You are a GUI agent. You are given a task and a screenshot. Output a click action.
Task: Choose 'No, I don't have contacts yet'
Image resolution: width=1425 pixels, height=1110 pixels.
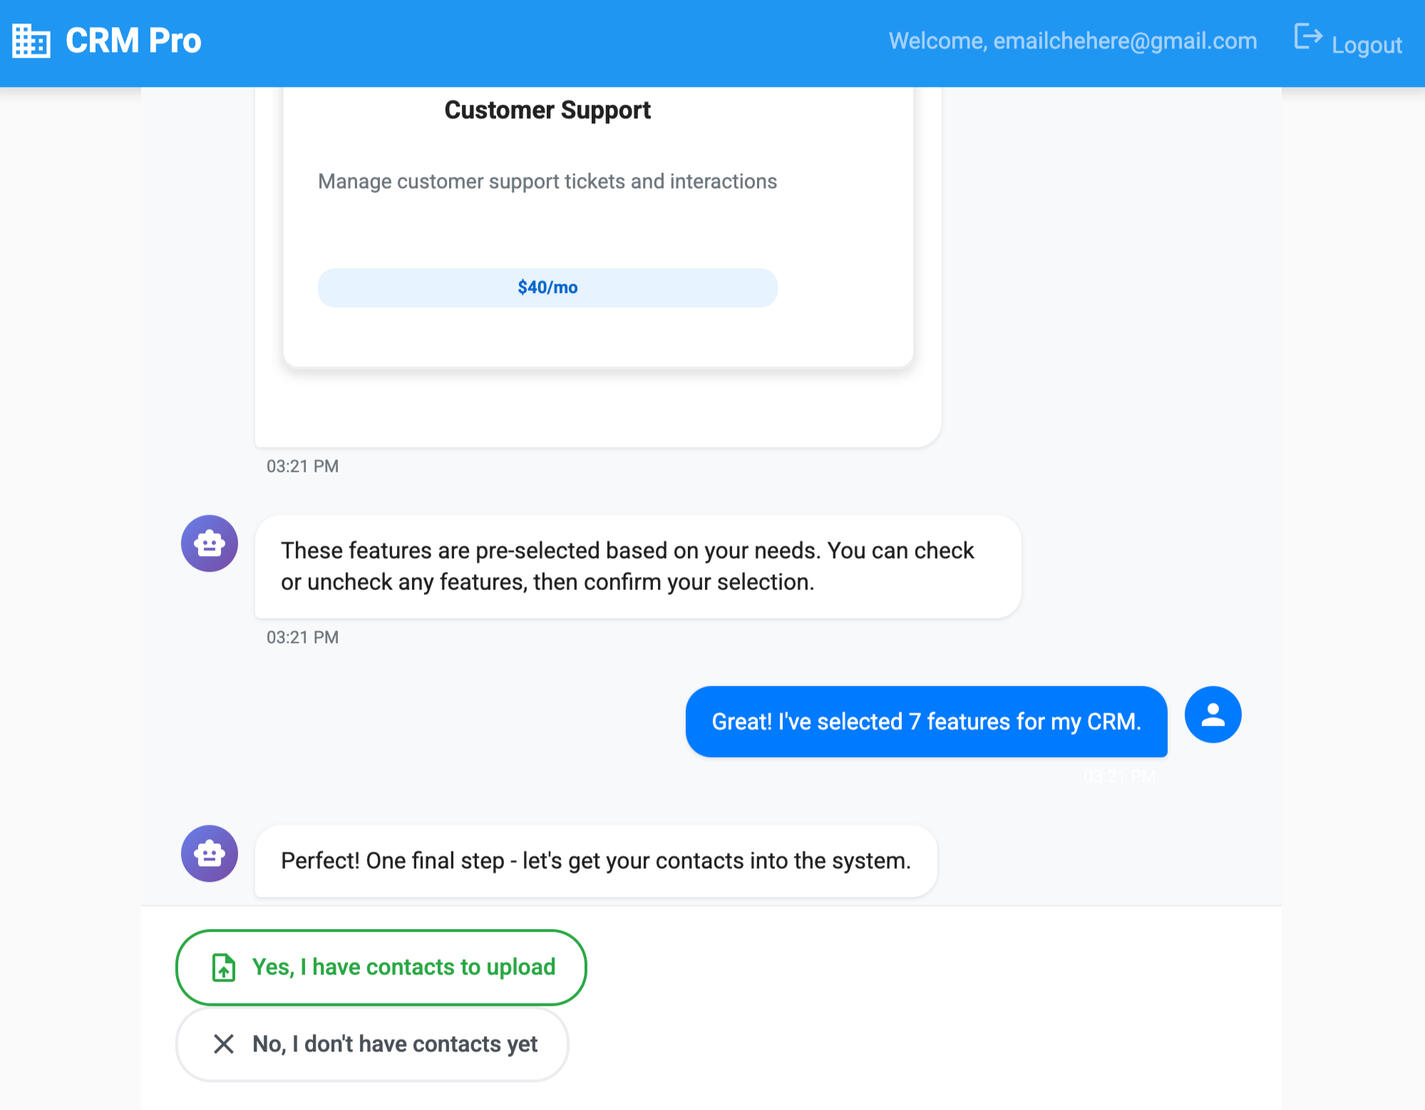(x=372, y=1043)
